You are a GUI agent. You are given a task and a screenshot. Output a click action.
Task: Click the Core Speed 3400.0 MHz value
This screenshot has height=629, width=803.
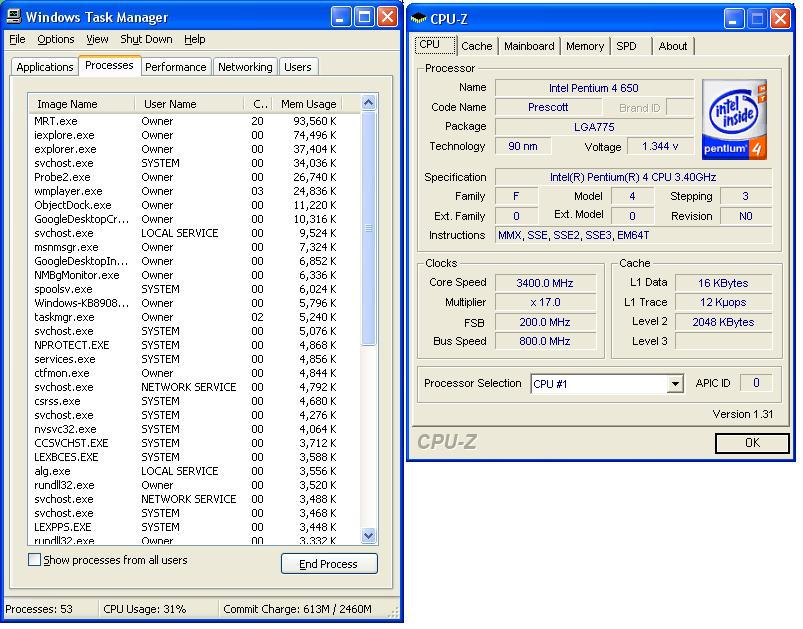(x=545, y=283)
